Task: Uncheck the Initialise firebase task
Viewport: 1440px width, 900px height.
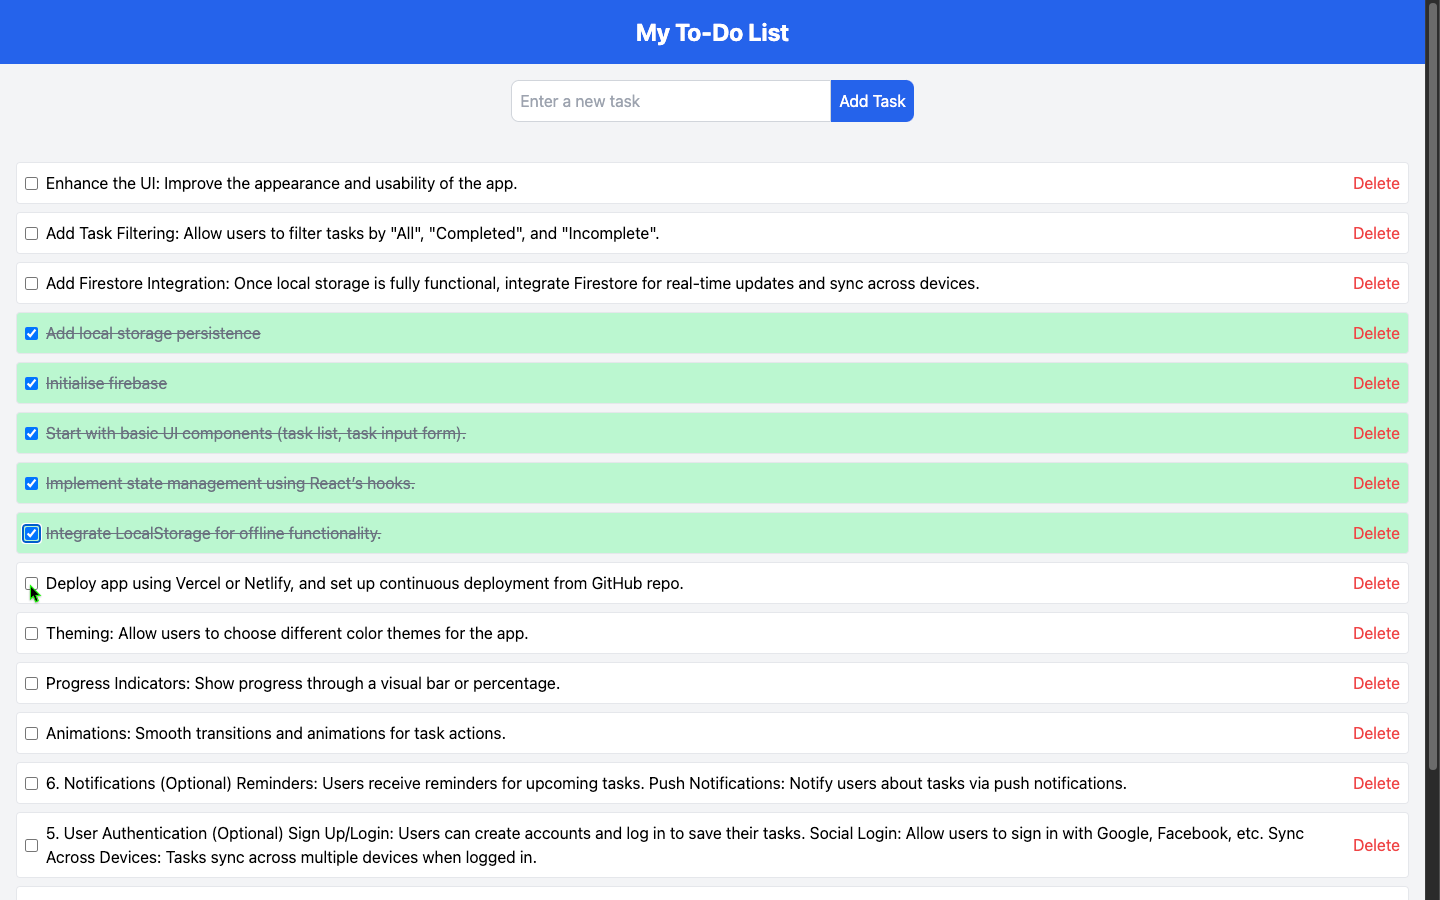Action: tap(32, 384)
